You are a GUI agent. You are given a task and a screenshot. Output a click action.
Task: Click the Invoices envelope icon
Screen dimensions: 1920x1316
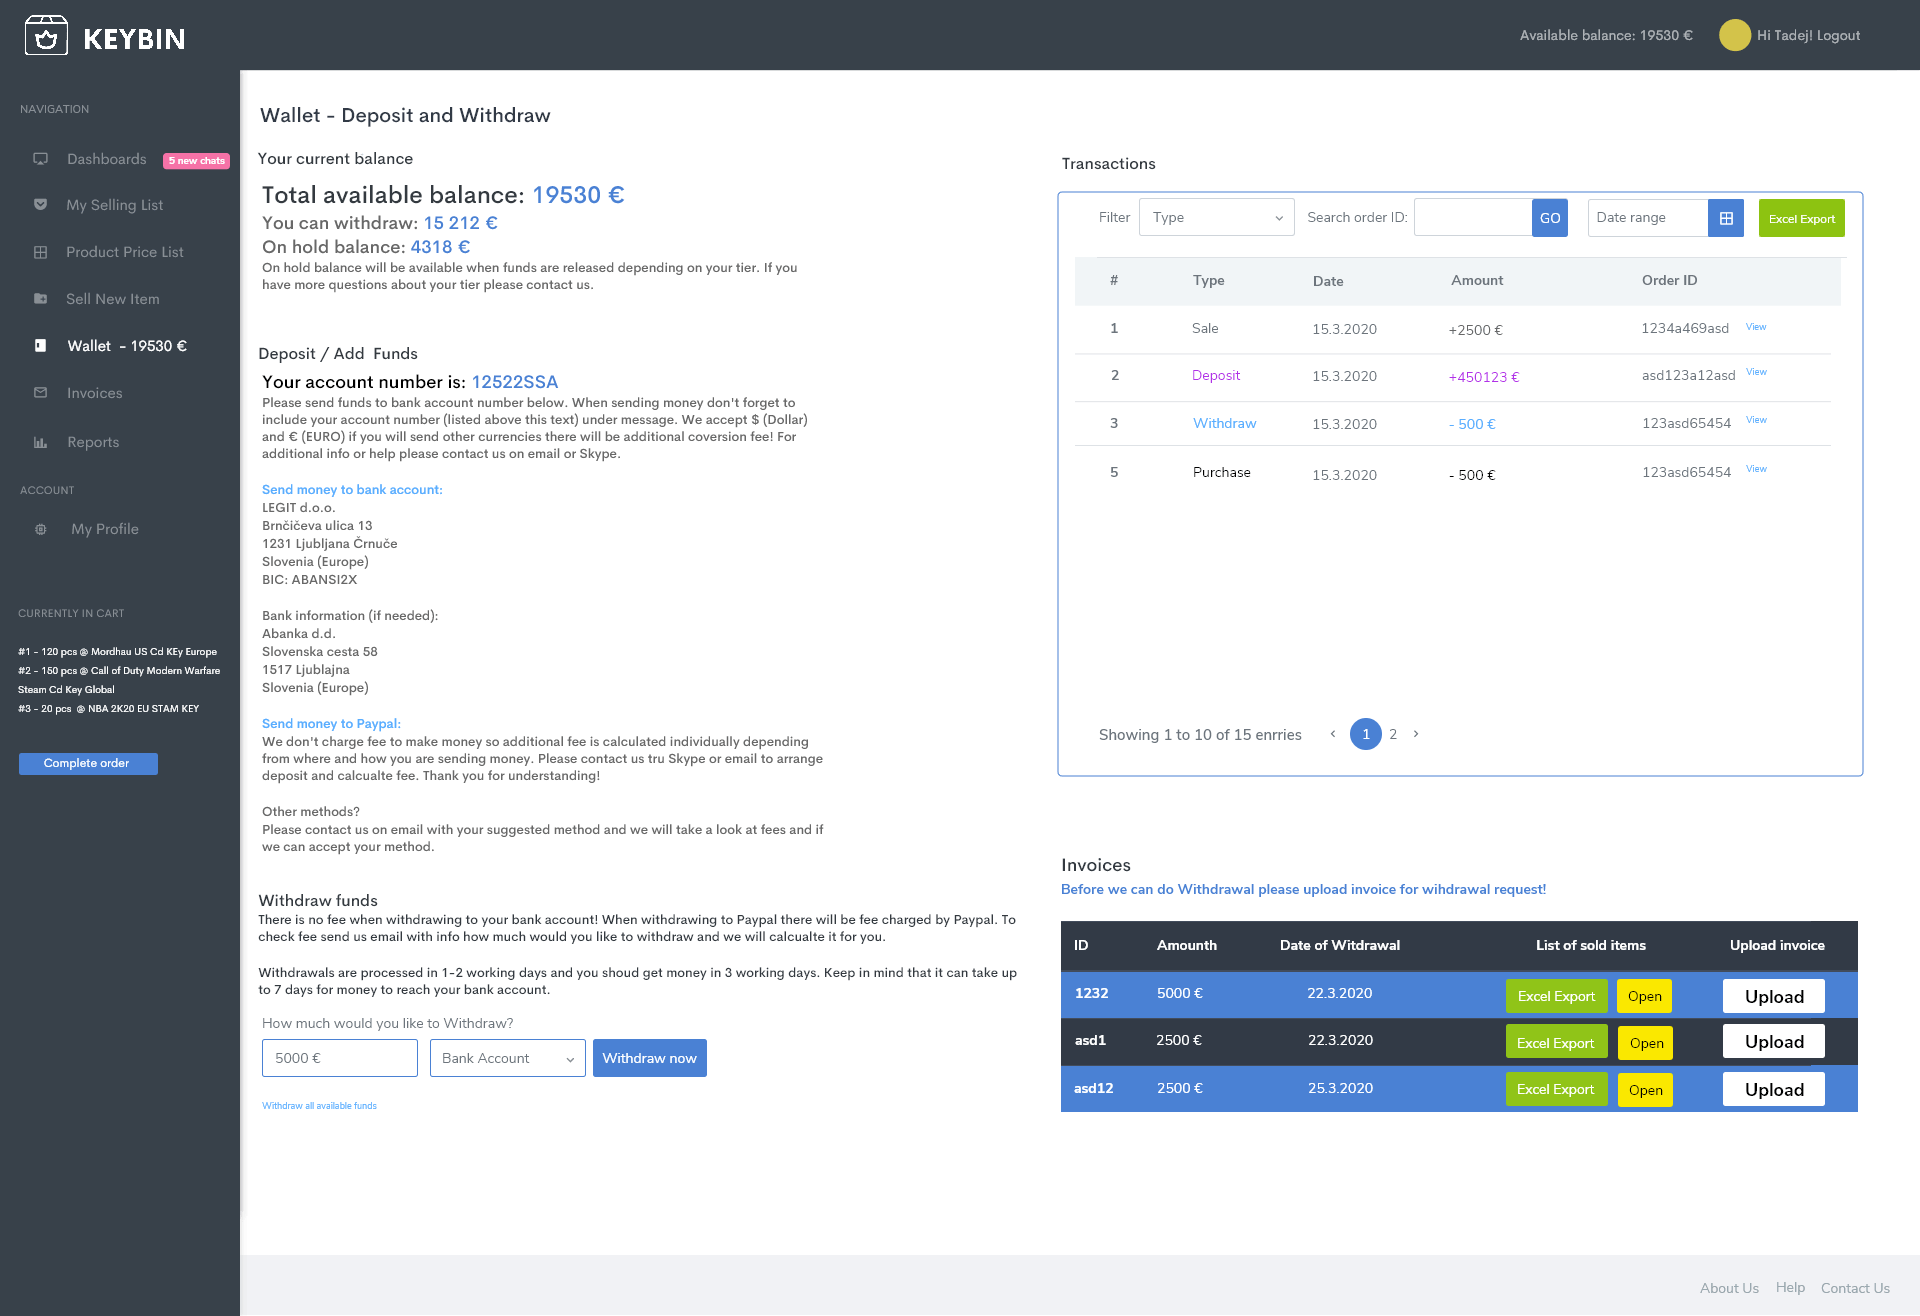41,393
